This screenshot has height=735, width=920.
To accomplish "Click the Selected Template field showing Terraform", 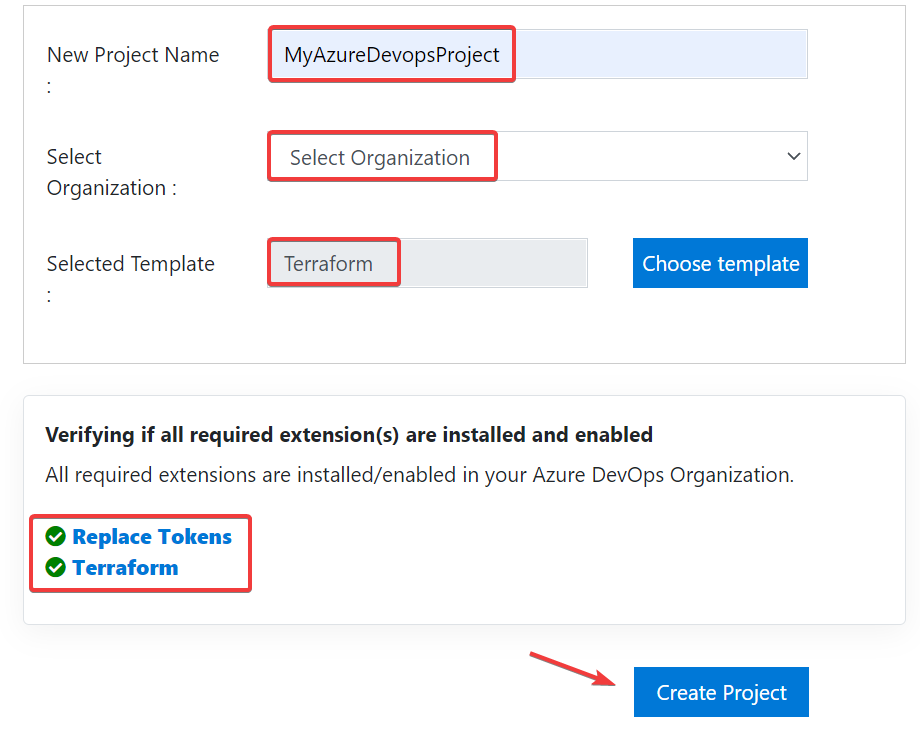I will (x=427, y=263).
